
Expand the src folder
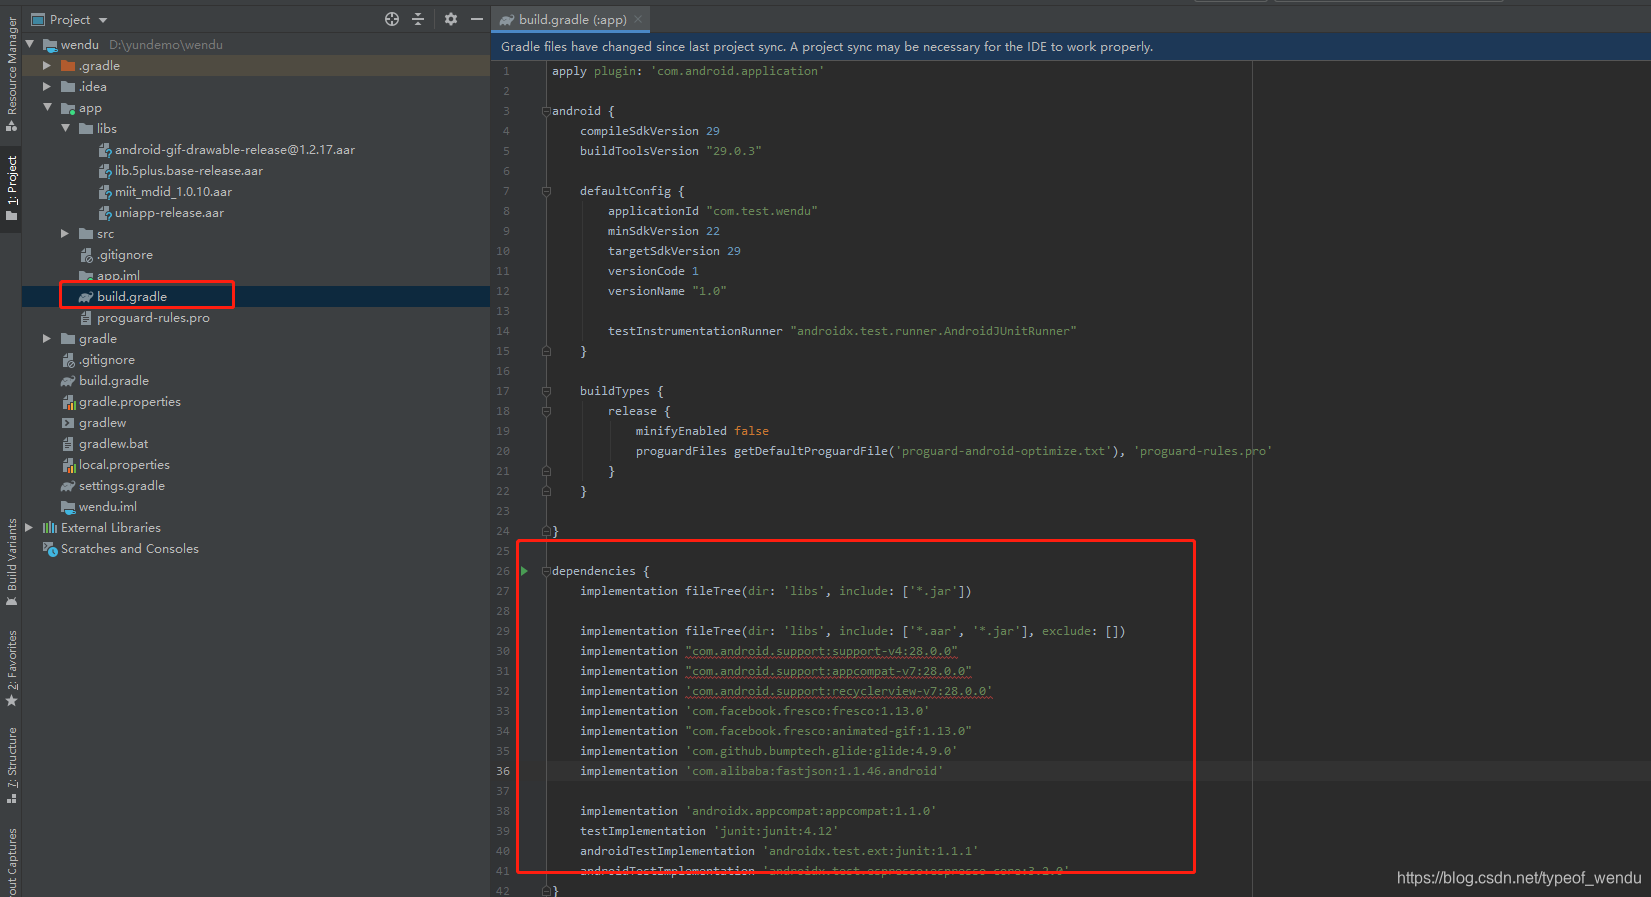pos(65,233)
